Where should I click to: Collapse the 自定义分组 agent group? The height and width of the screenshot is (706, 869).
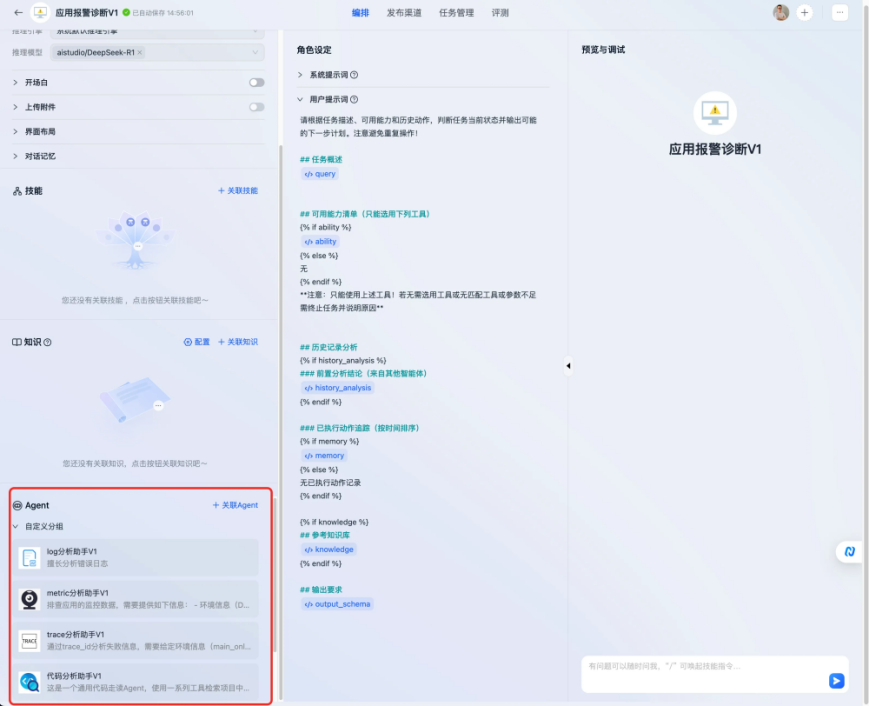(x=16, y=526)
